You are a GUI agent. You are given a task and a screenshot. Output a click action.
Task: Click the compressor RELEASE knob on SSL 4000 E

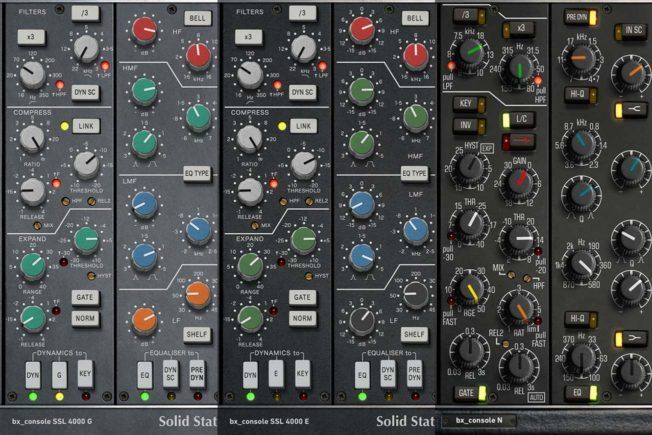point(250,192)
